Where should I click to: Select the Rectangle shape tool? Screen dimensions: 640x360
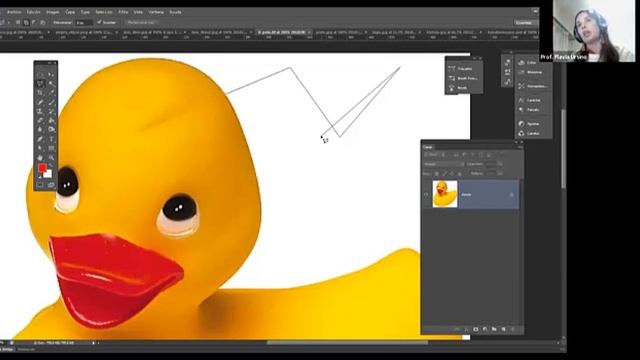coord(51,148)
